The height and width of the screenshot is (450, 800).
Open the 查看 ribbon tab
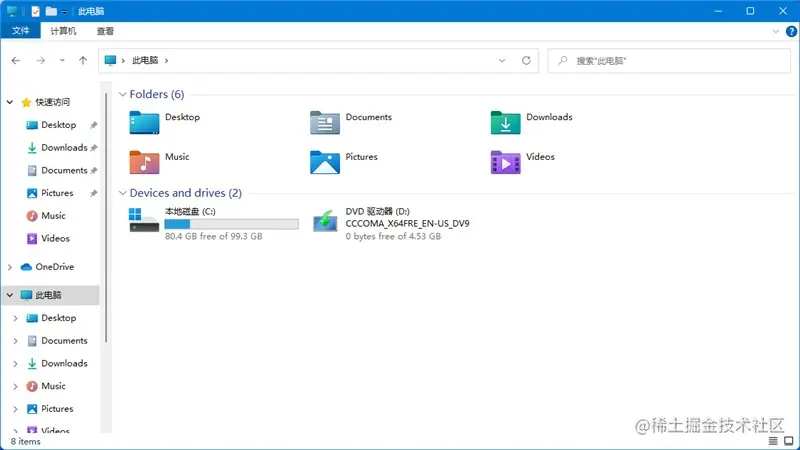(105, 31)
